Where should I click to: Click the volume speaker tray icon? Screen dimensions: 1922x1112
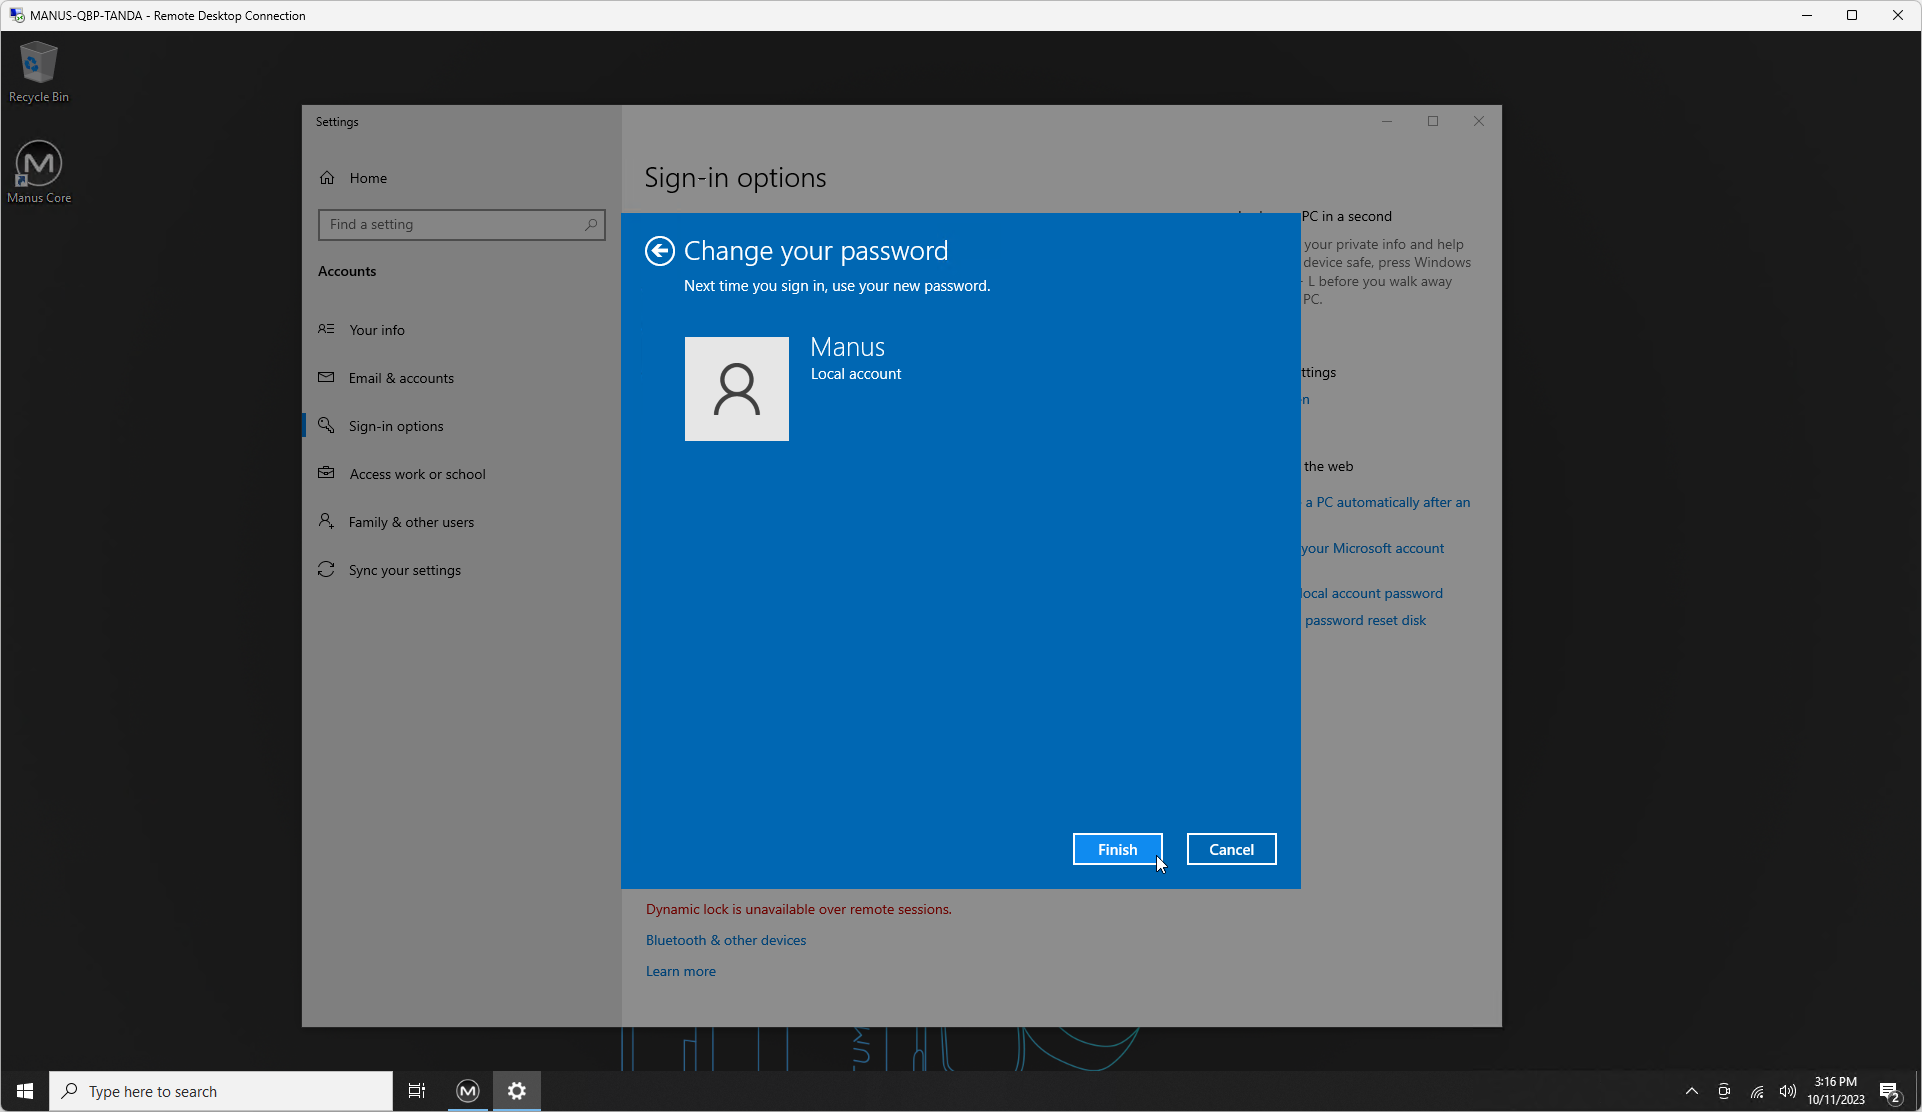(1787, 1091)
